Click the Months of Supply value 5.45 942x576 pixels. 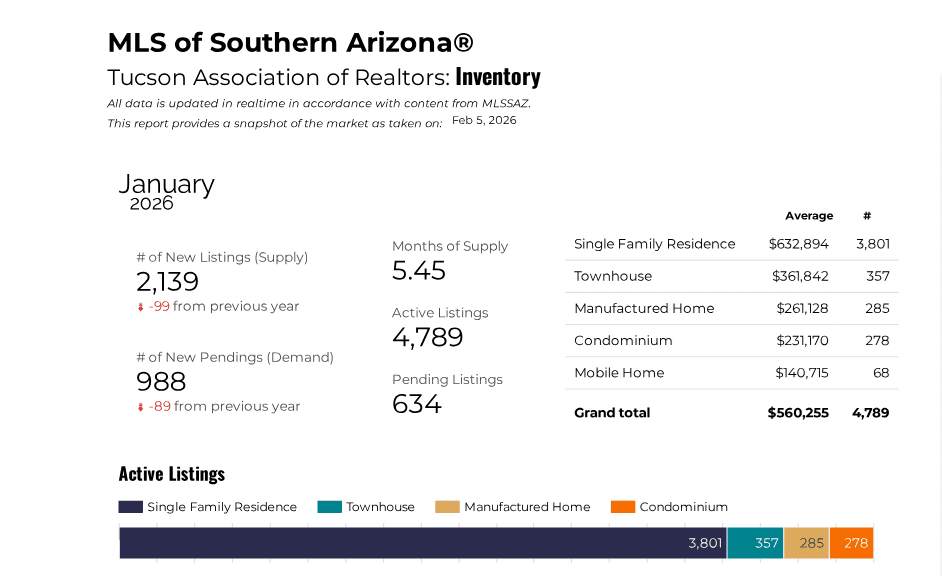[x=419, y=271]
